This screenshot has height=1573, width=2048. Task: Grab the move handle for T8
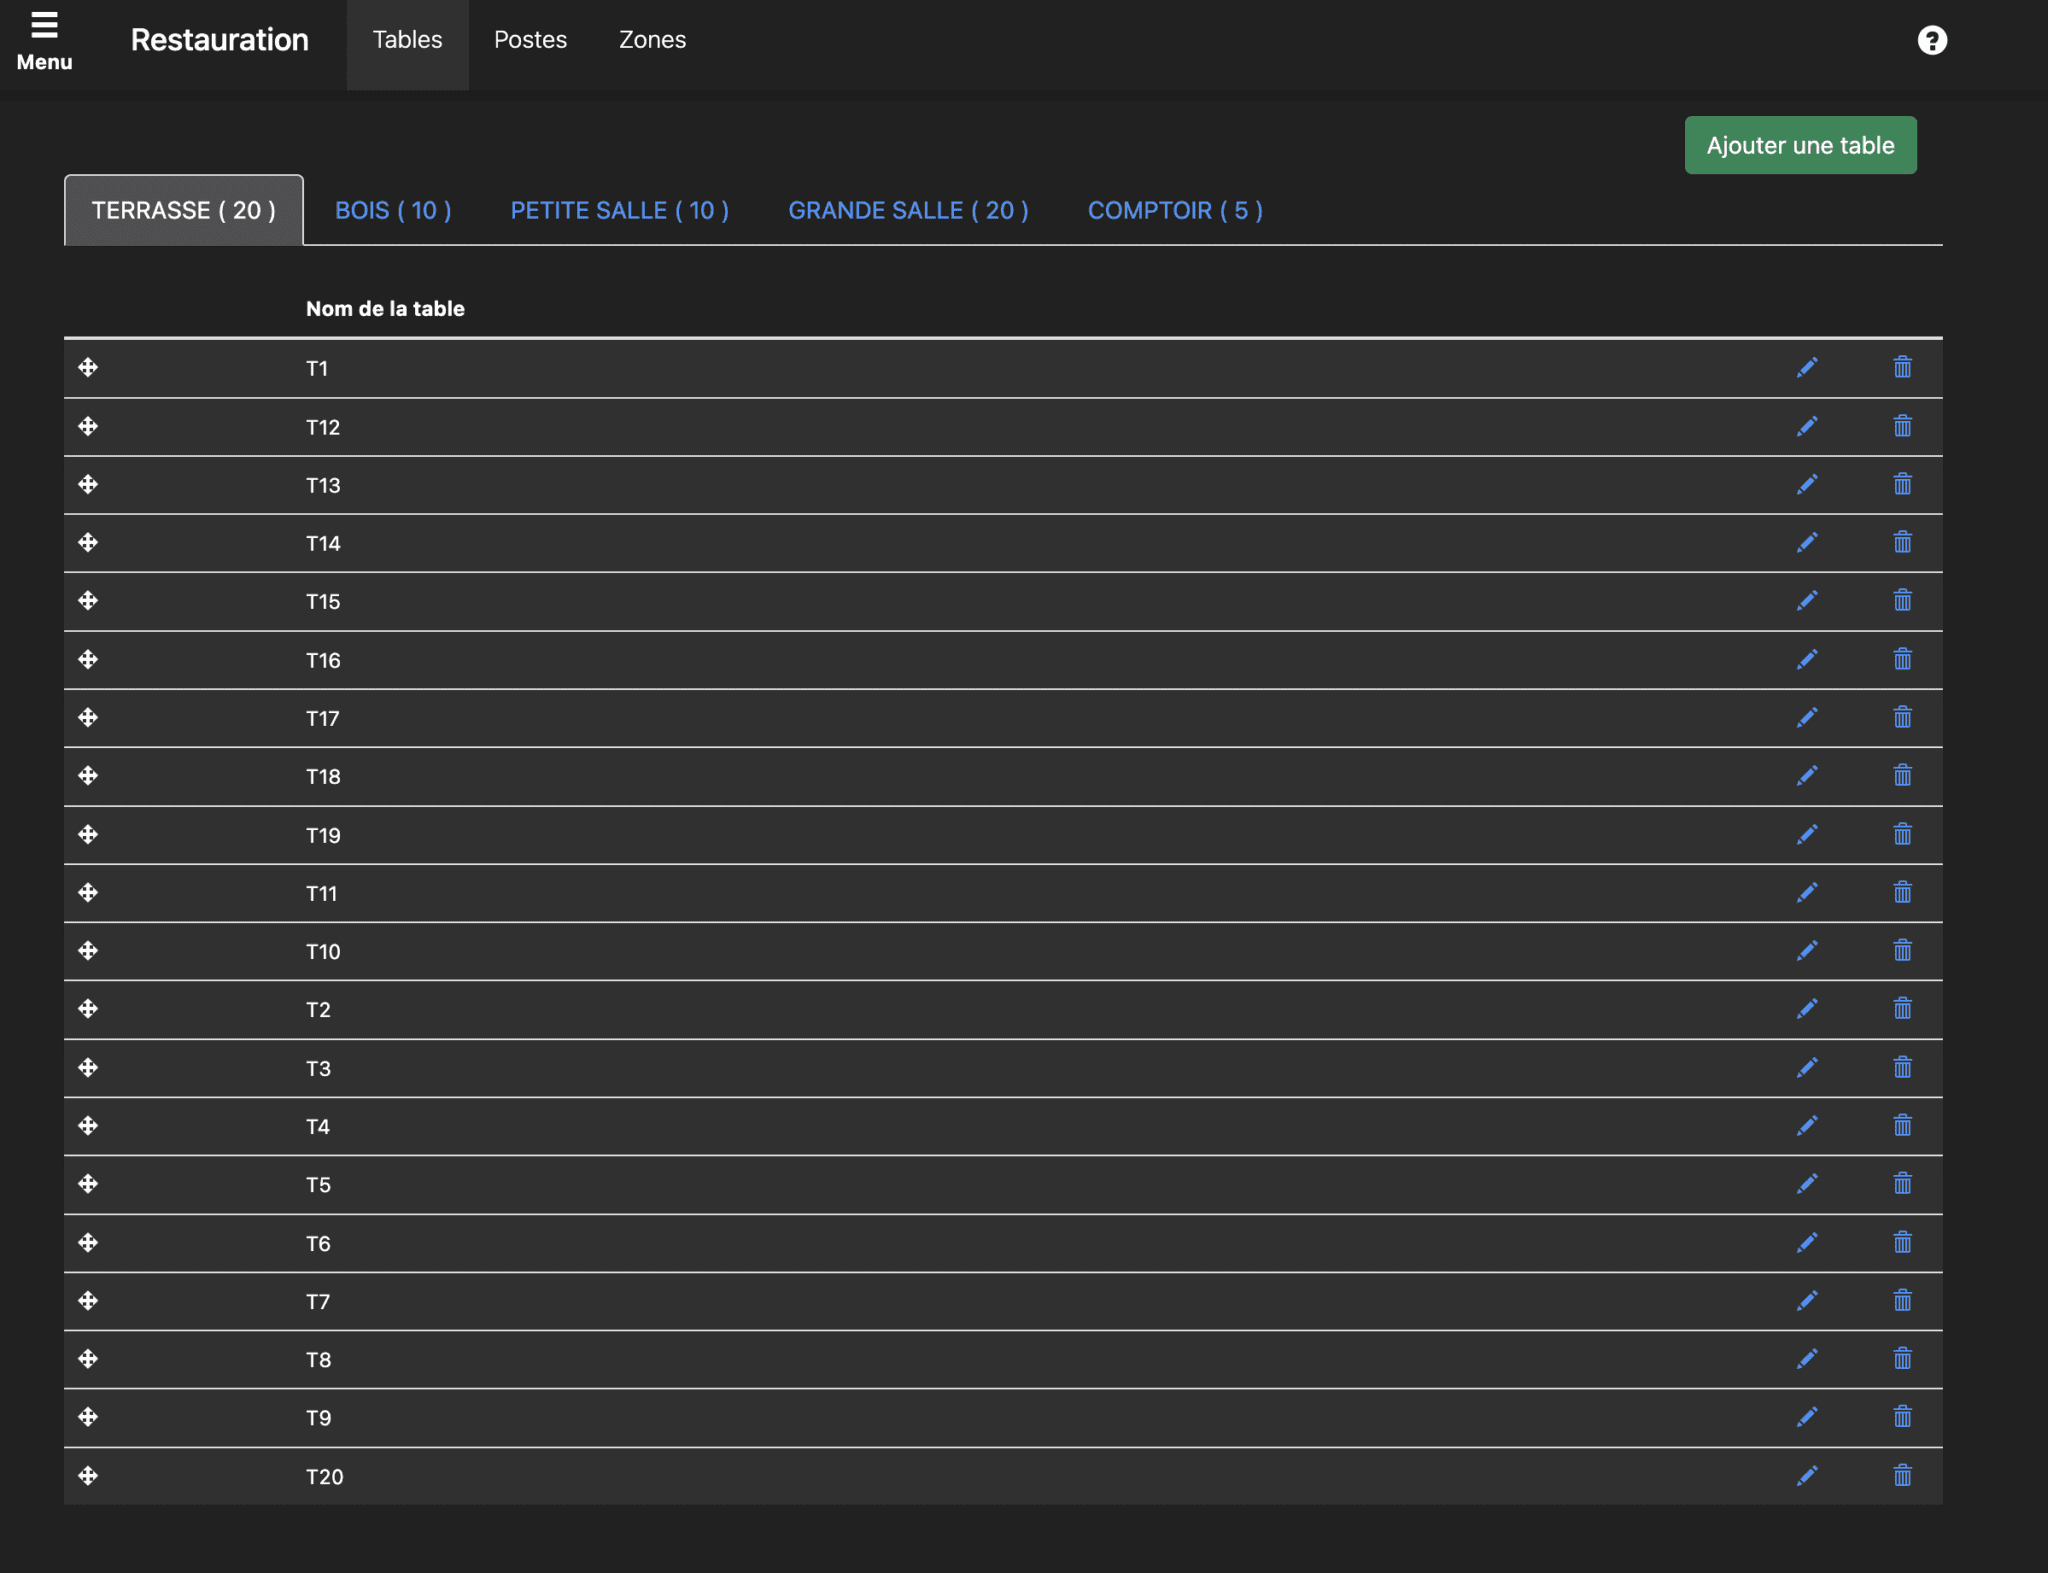(88, 1359)
